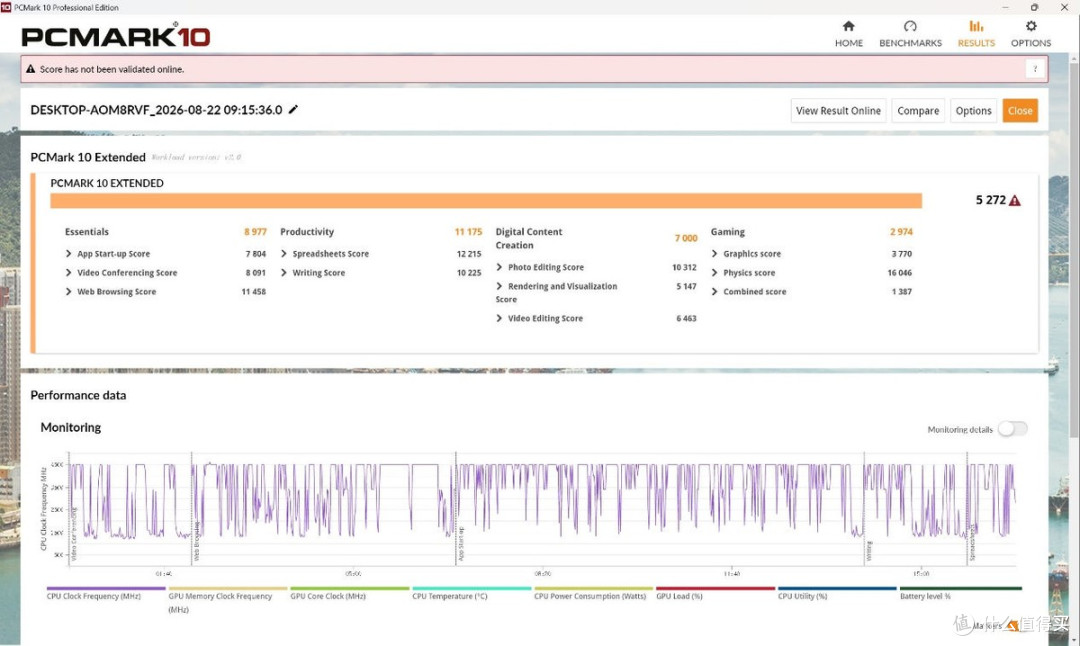
Task: Select the CPU Clock Frequency (MHz) legend entry
Action: (106, 594)
